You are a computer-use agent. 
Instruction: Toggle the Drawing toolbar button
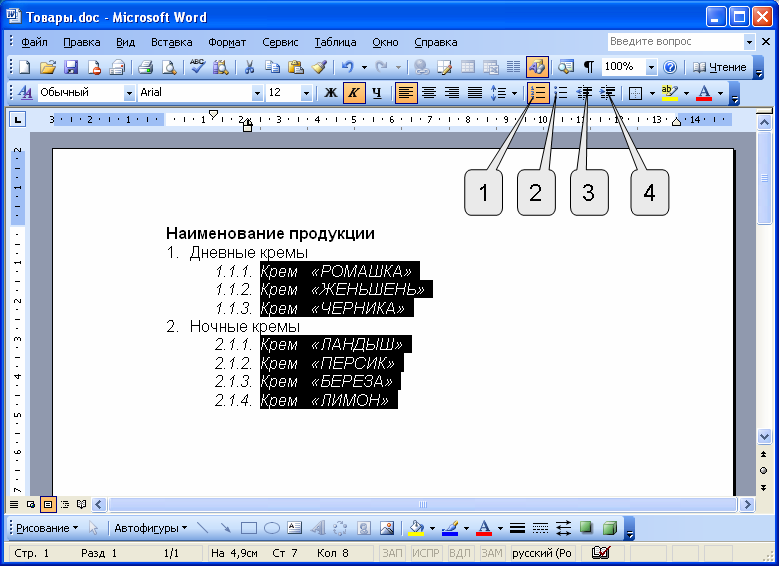point(538,67)
